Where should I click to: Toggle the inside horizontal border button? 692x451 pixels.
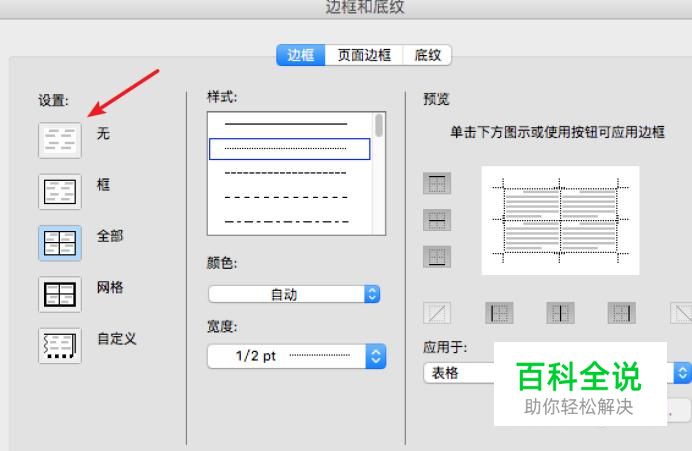(437, 220)
